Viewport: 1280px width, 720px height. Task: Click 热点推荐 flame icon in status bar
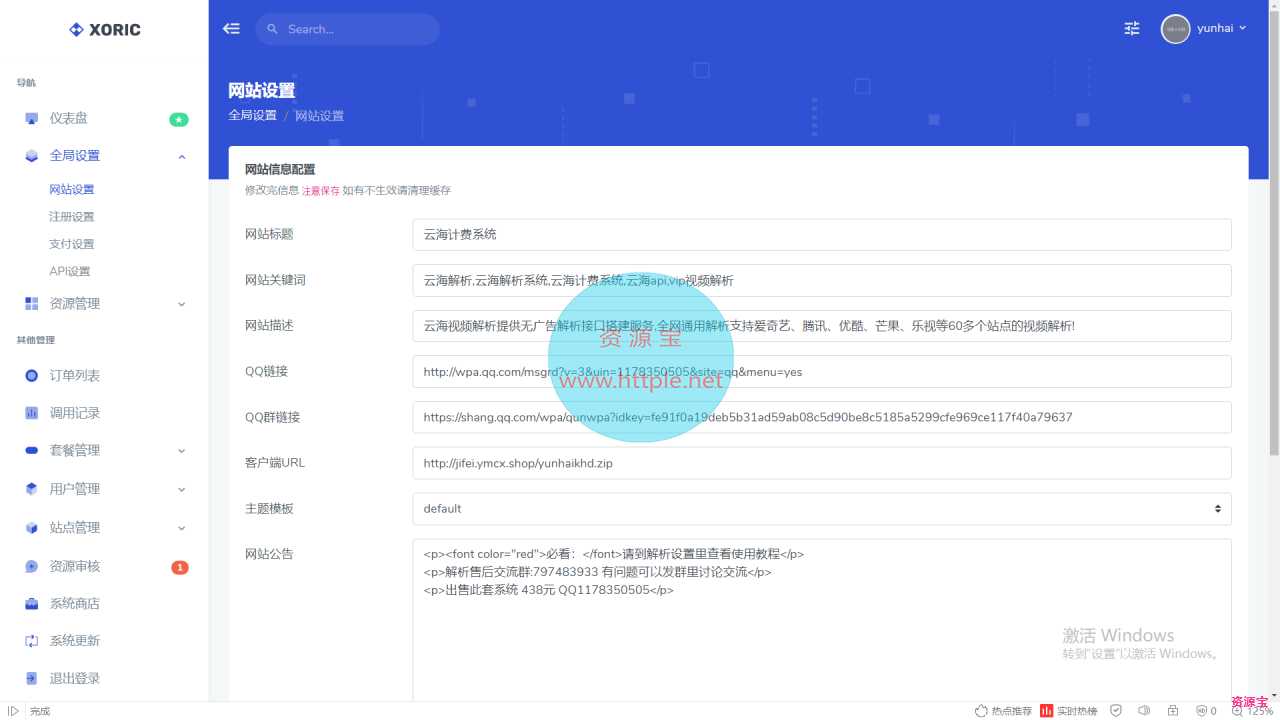[x=981, y=711]
